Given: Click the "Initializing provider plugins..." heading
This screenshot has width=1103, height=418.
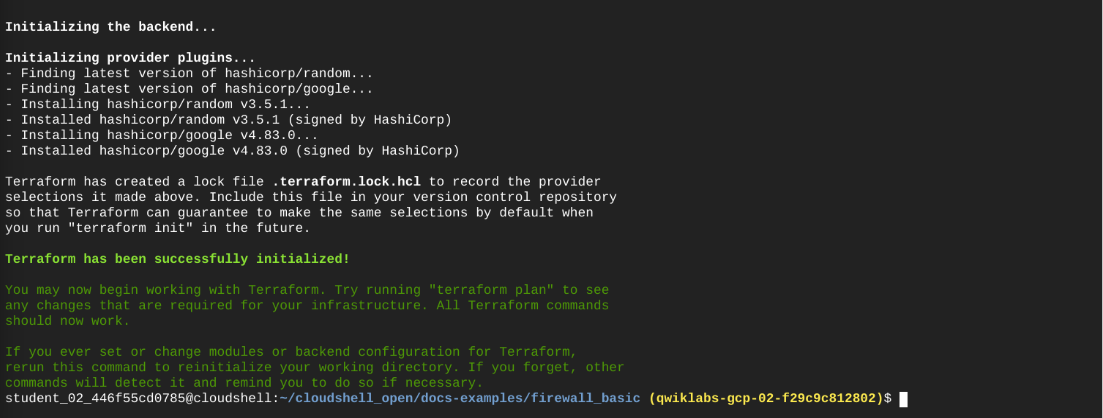Looking at the screenshot, I should pos(130,57).
